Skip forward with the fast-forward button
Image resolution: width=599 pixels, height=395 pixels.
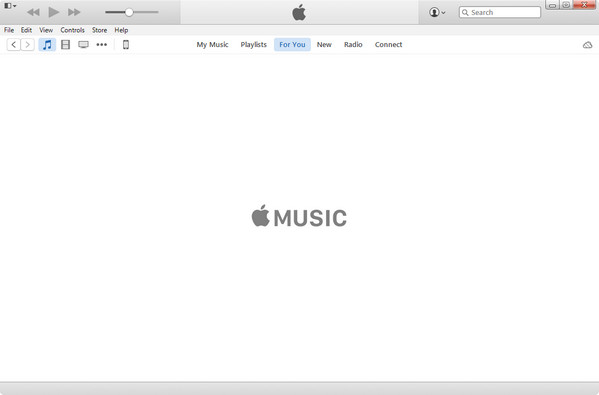(74, 12)
